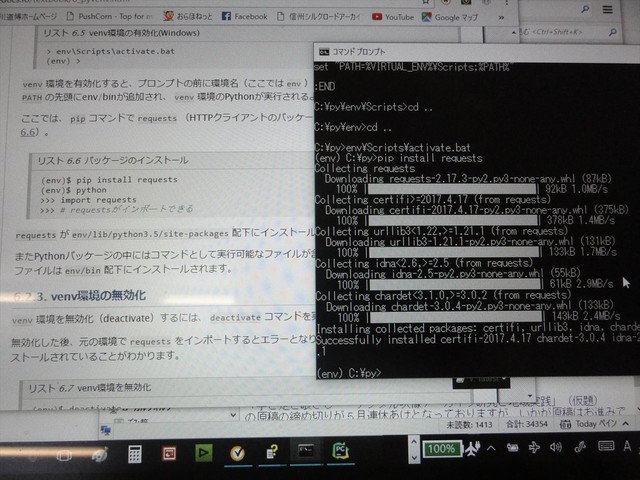Open Task View button on taskbar
The height and width of the screenshot is (480, 640).
(64, 455)
